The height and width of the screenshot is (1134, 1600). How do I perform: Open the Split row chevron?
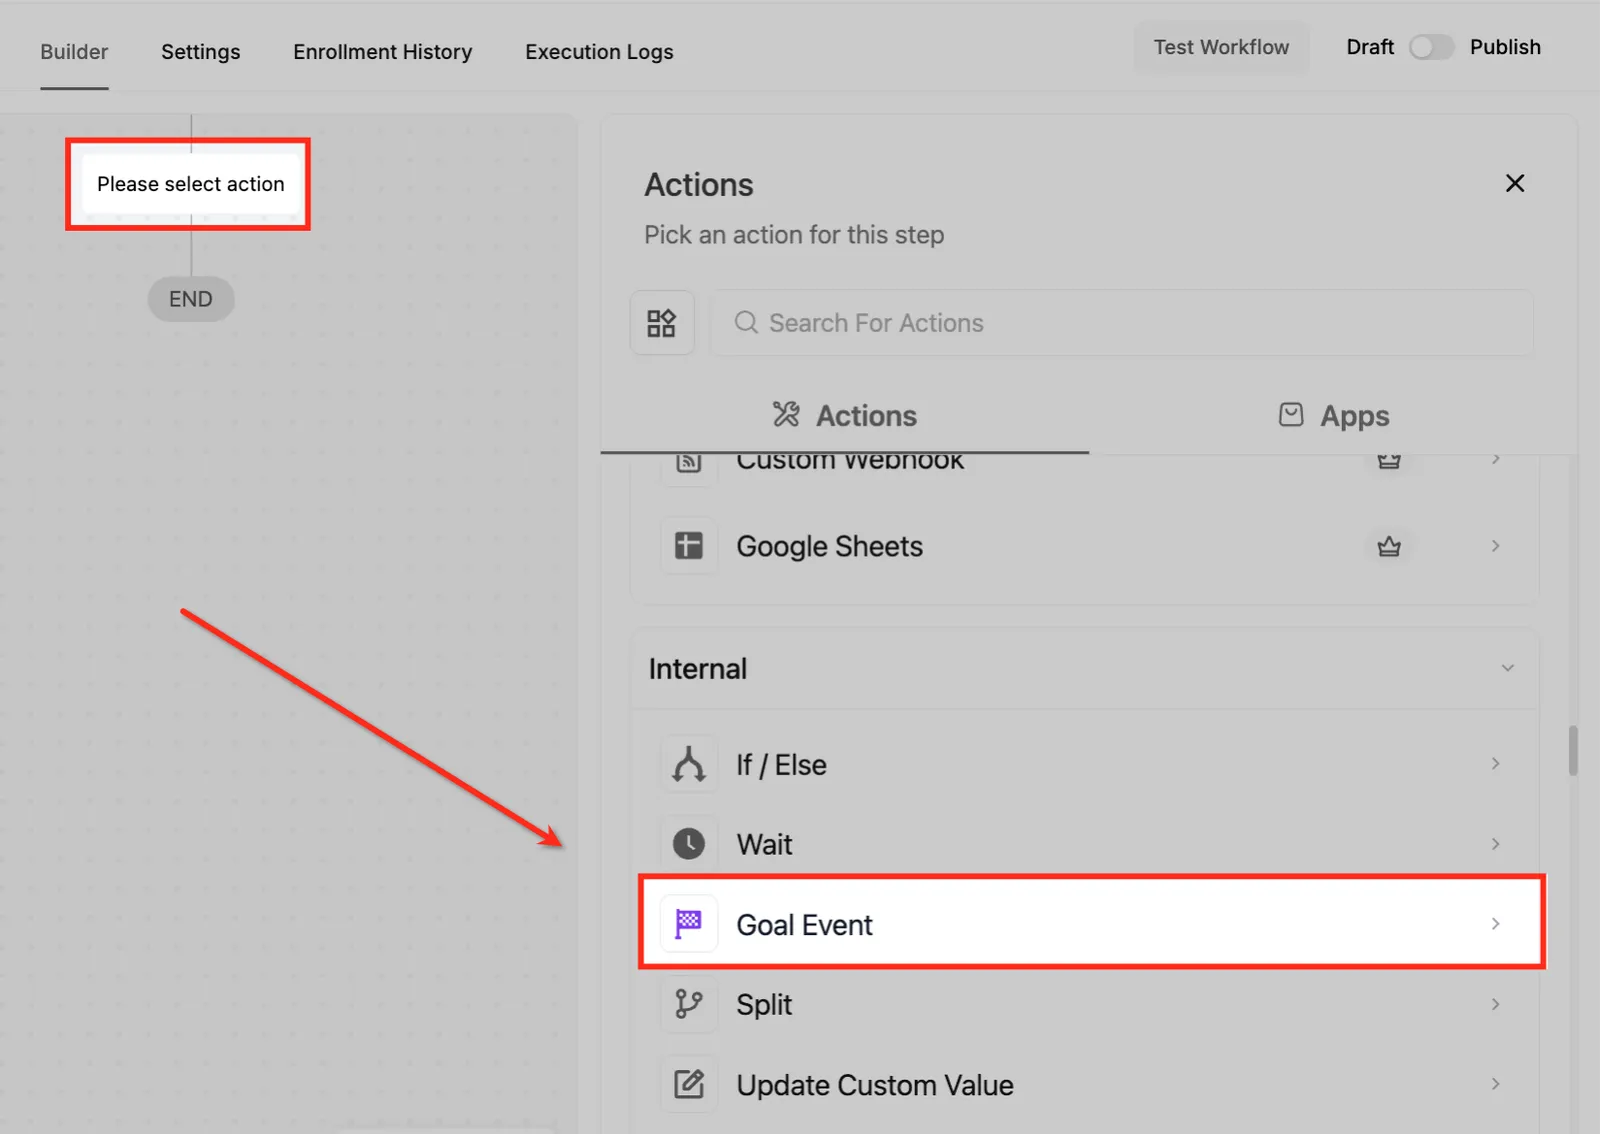(1495, 1004)
